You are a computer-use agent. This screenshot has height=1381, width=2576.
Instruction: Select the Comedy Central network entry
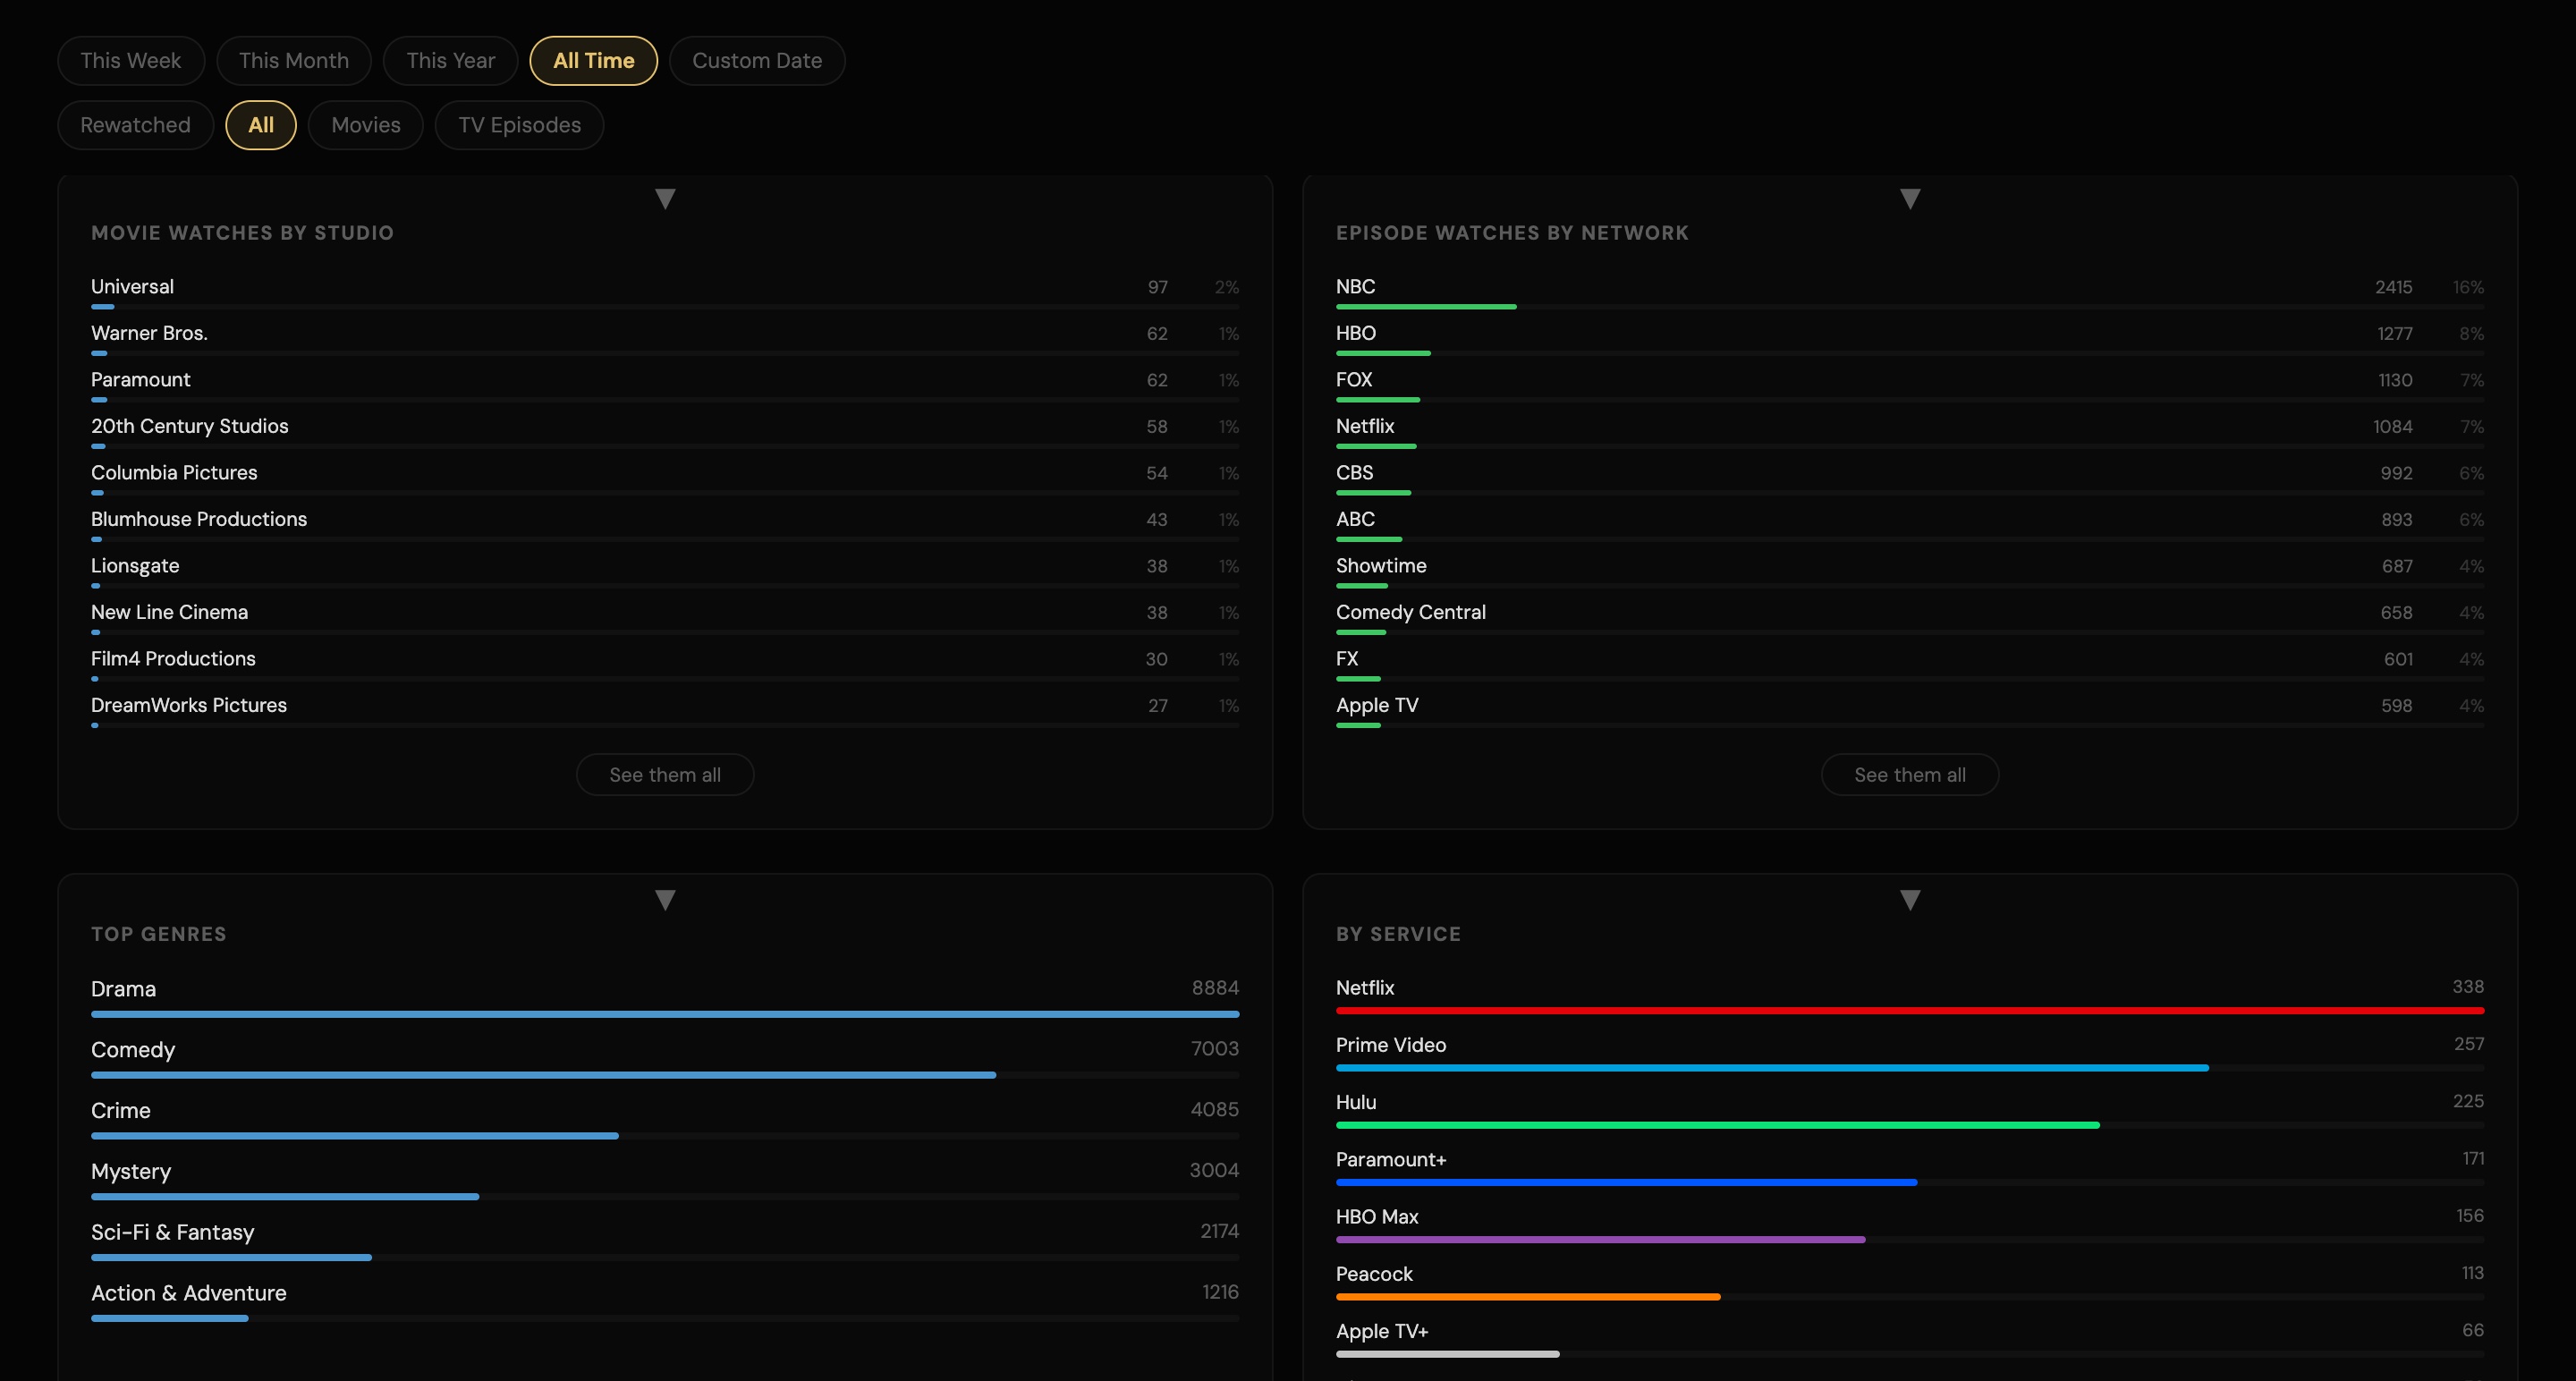coord(1910,617)
